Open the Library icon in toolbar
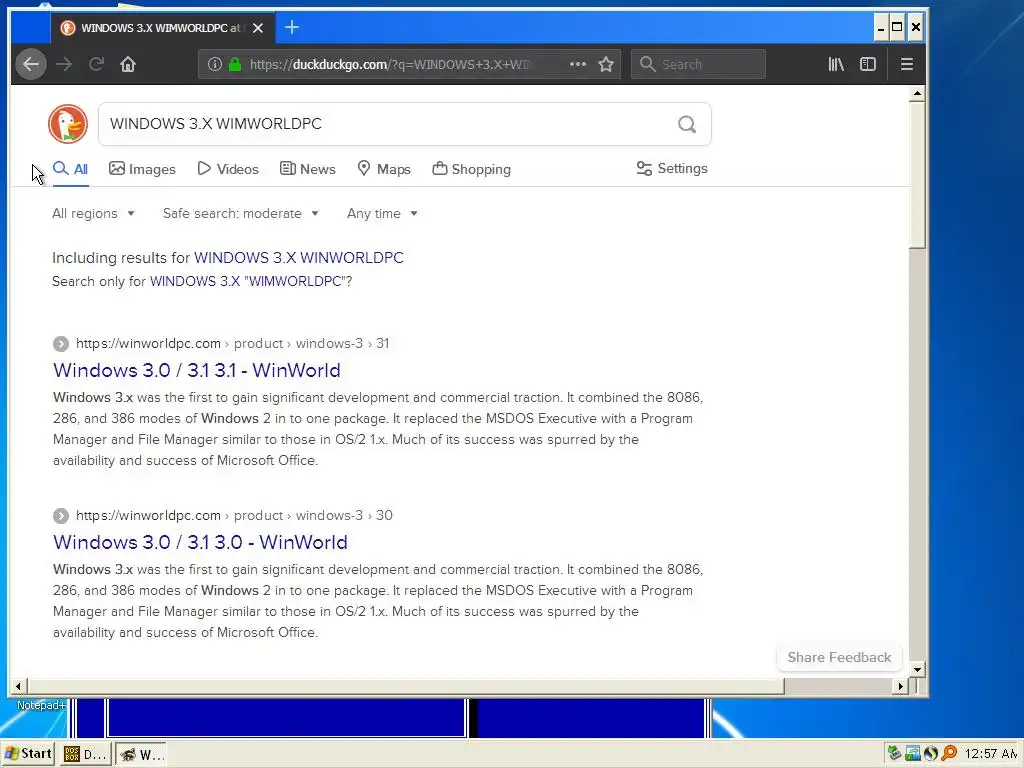Screen dimensions: 1024x768 click(836, 64)
